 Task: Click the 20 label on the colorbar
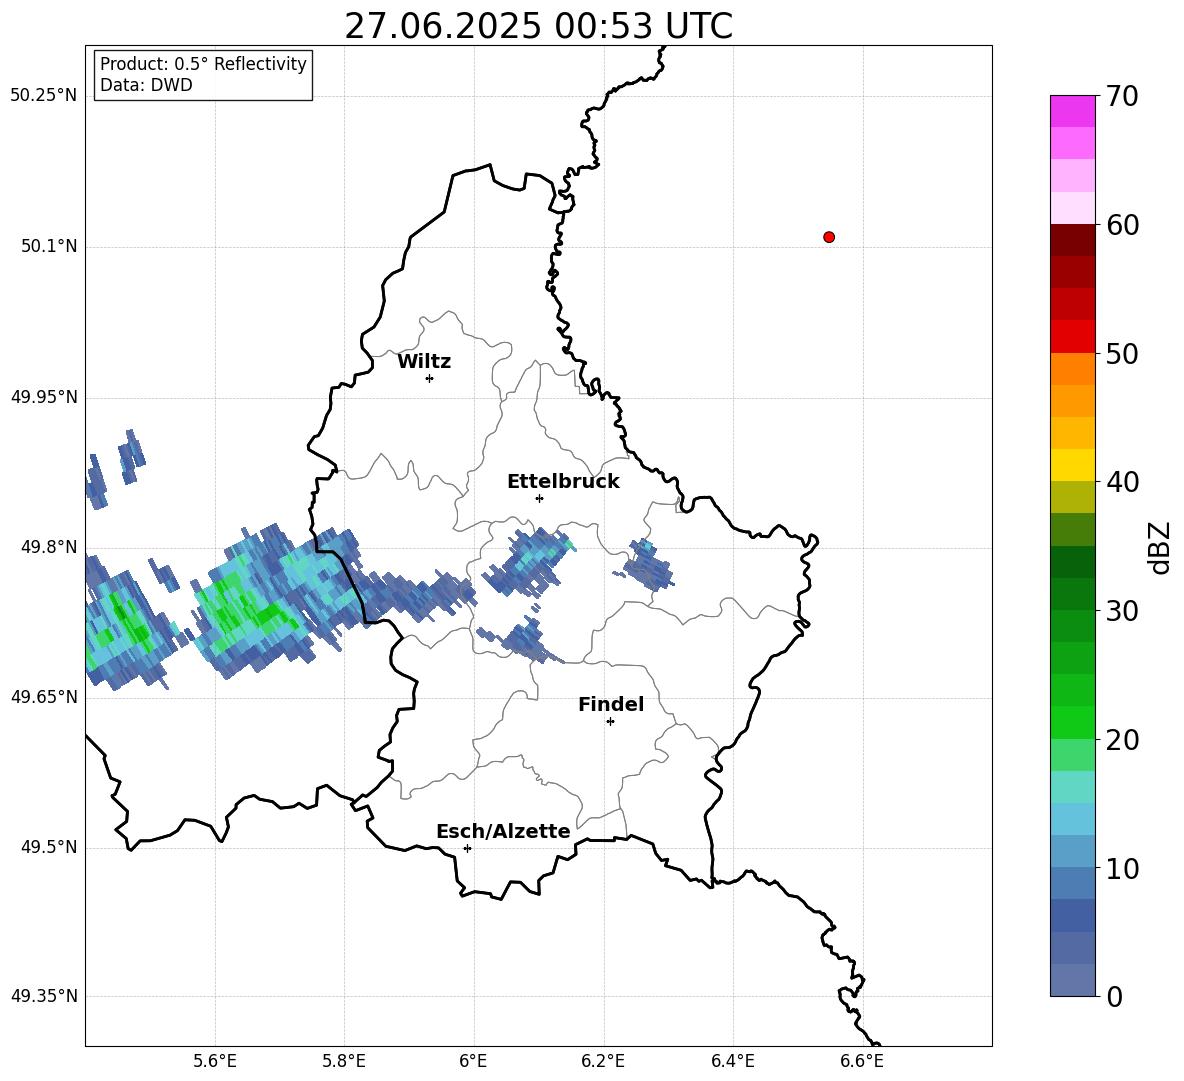1122,740
